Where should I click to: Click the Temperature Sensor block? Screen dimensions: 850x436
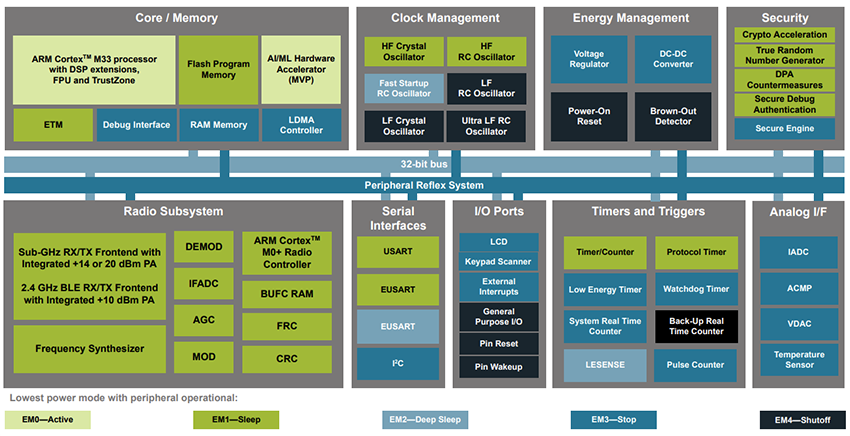(x=797, y=359)
